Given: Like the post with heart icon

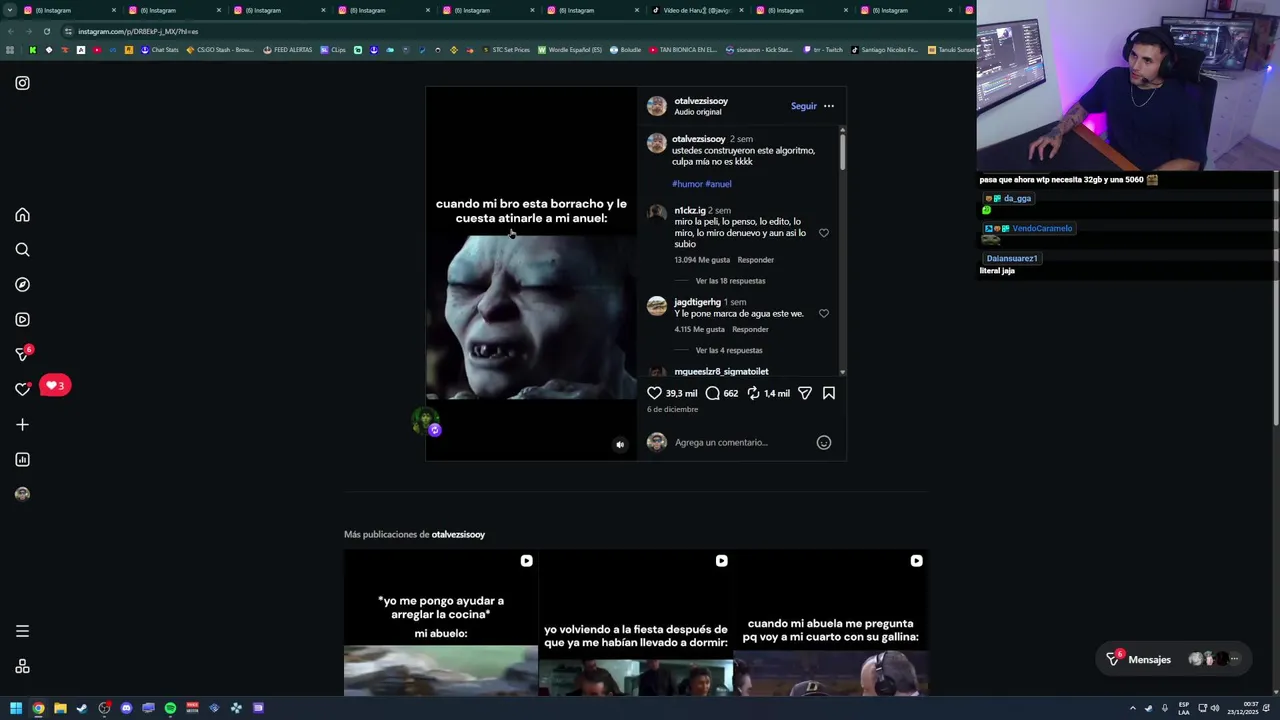Looking at the screenshot, I should click(654, 393).
